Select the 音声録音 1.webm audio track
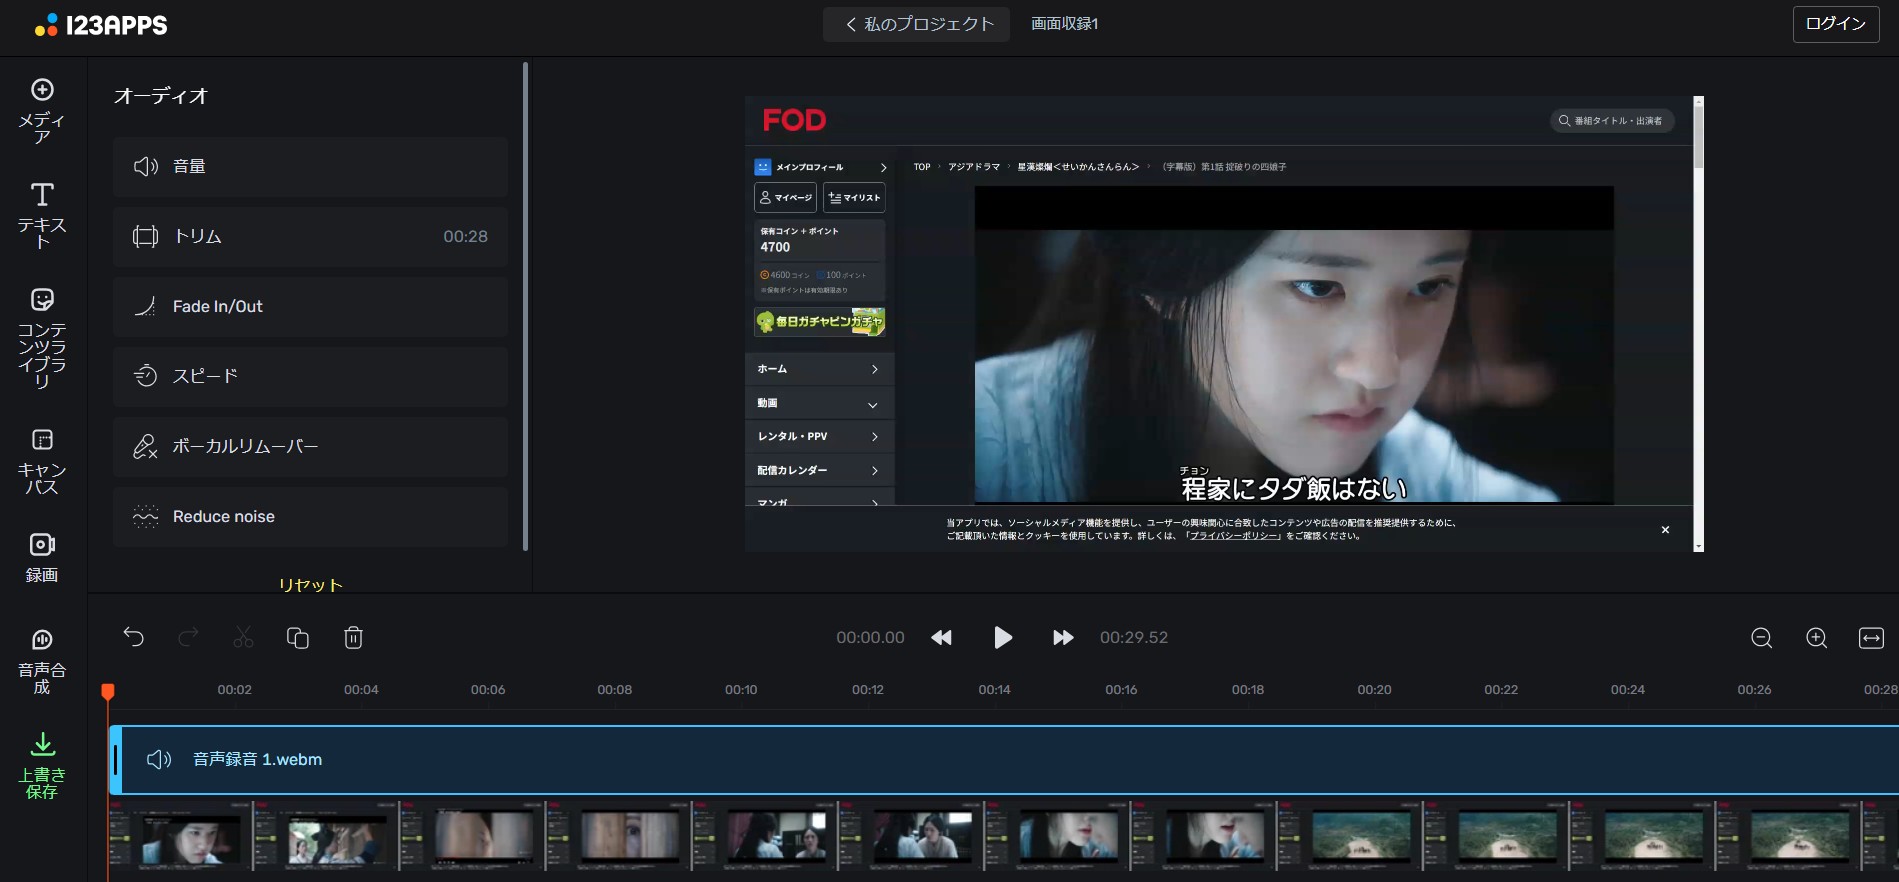This screenshot has height=882, width=1899. tap(1003, 760)
